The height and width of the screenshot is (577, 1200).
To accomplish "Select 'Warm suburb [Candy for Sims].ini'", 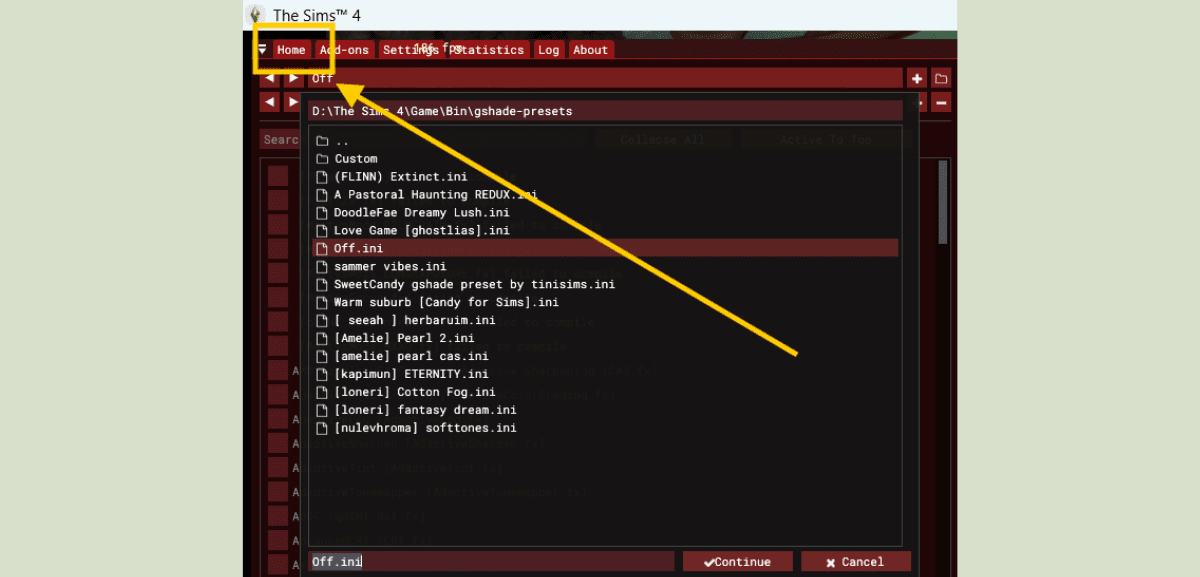I will 446,302.
